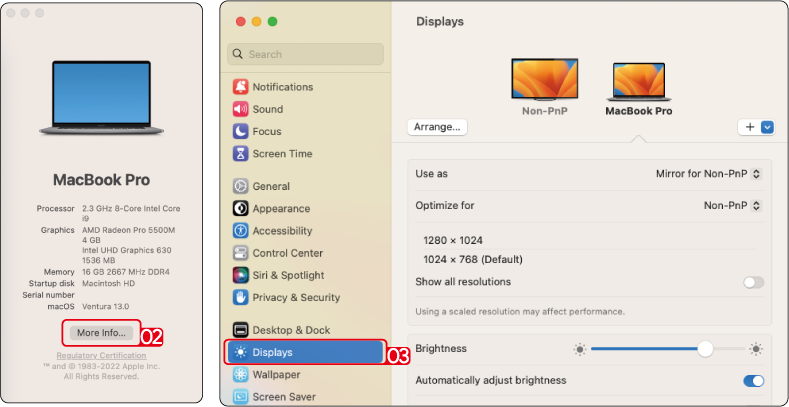
Task: Click the Notifications bell icon in sidebar
Action: point(240,87)
